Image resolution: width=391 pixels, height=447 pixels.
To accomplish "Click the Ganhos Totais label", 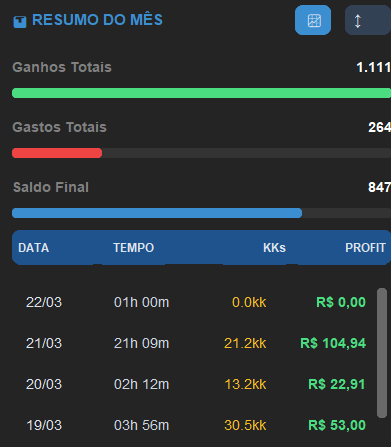I will [62, 67].
